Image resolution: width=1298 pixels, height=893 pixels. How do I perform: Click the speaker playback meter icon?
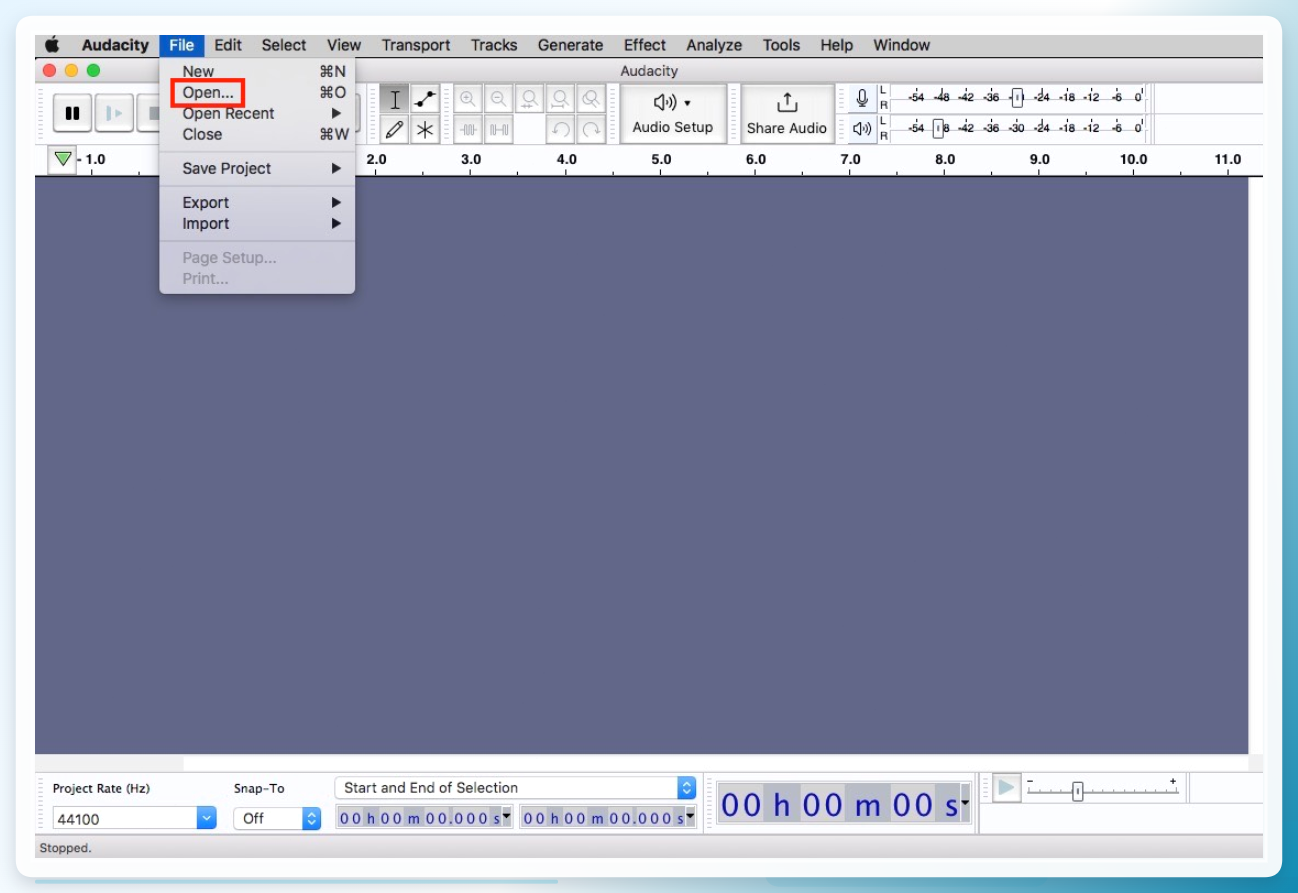pyautogui.click(x=863, y=129)
